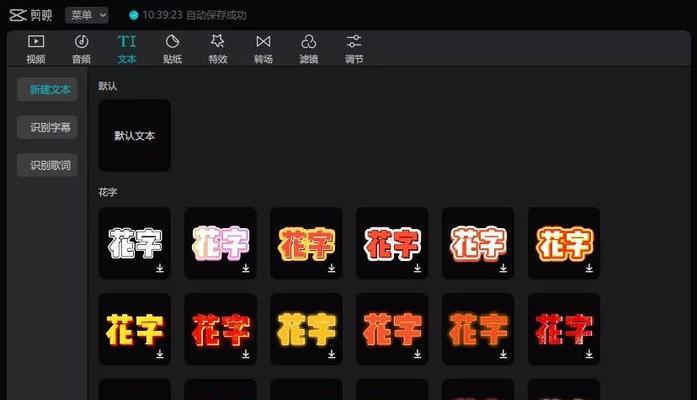Download the orange-glow 花字 style in first row

pyautogui.click(x=589, y=268)
